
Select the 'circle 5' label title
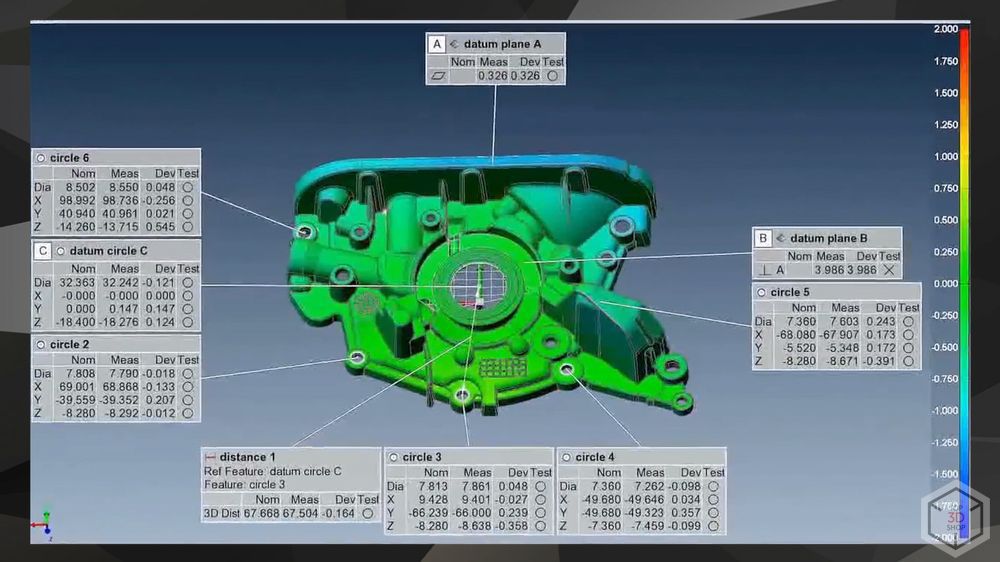[x=790, y=292]
